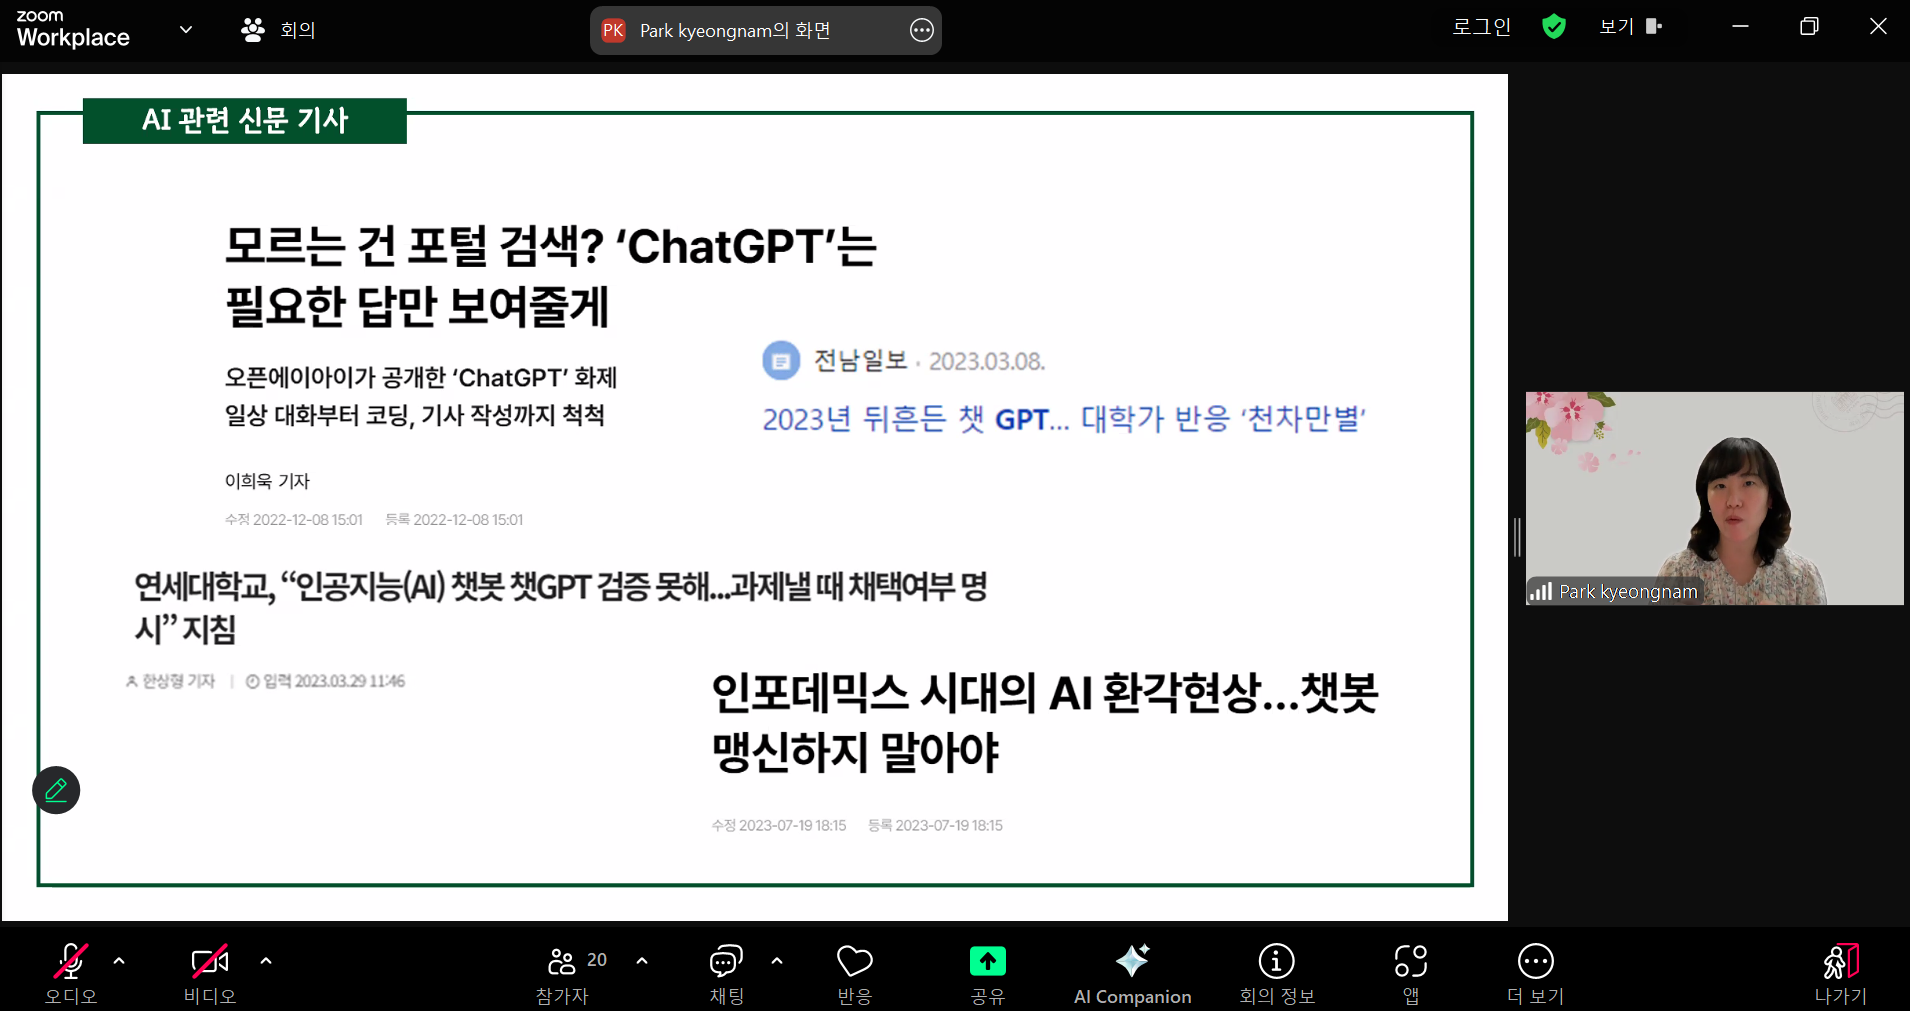Close the Zoom window
Screen dimensions: 1910x1011
pyautogui.click(x=1878, y=27)
